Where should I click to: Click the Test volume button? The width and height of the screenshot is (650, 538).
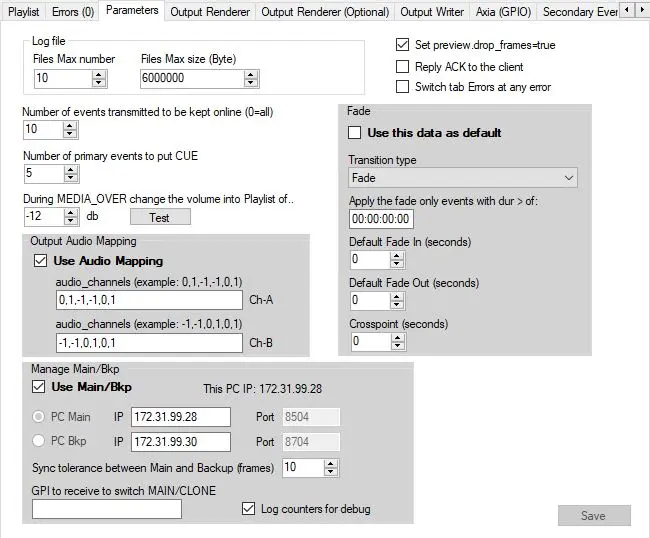(x=159, y=217)
